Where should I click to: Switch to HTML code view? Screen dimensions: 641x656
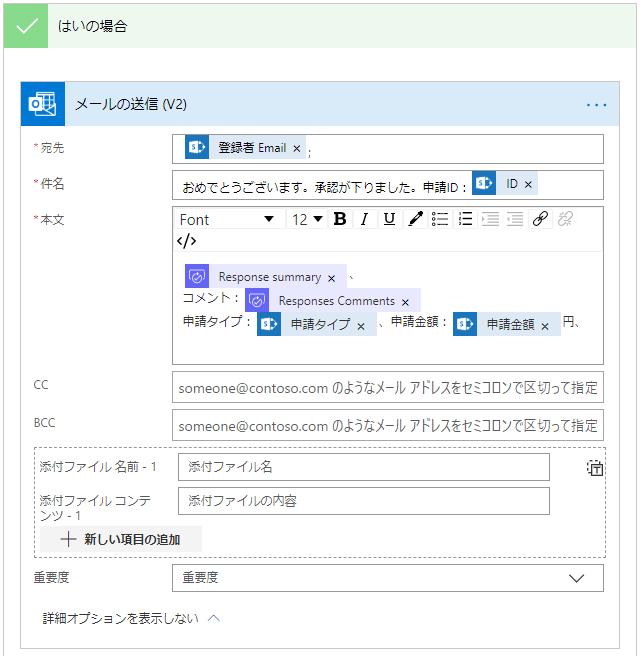tap(186, 241)
